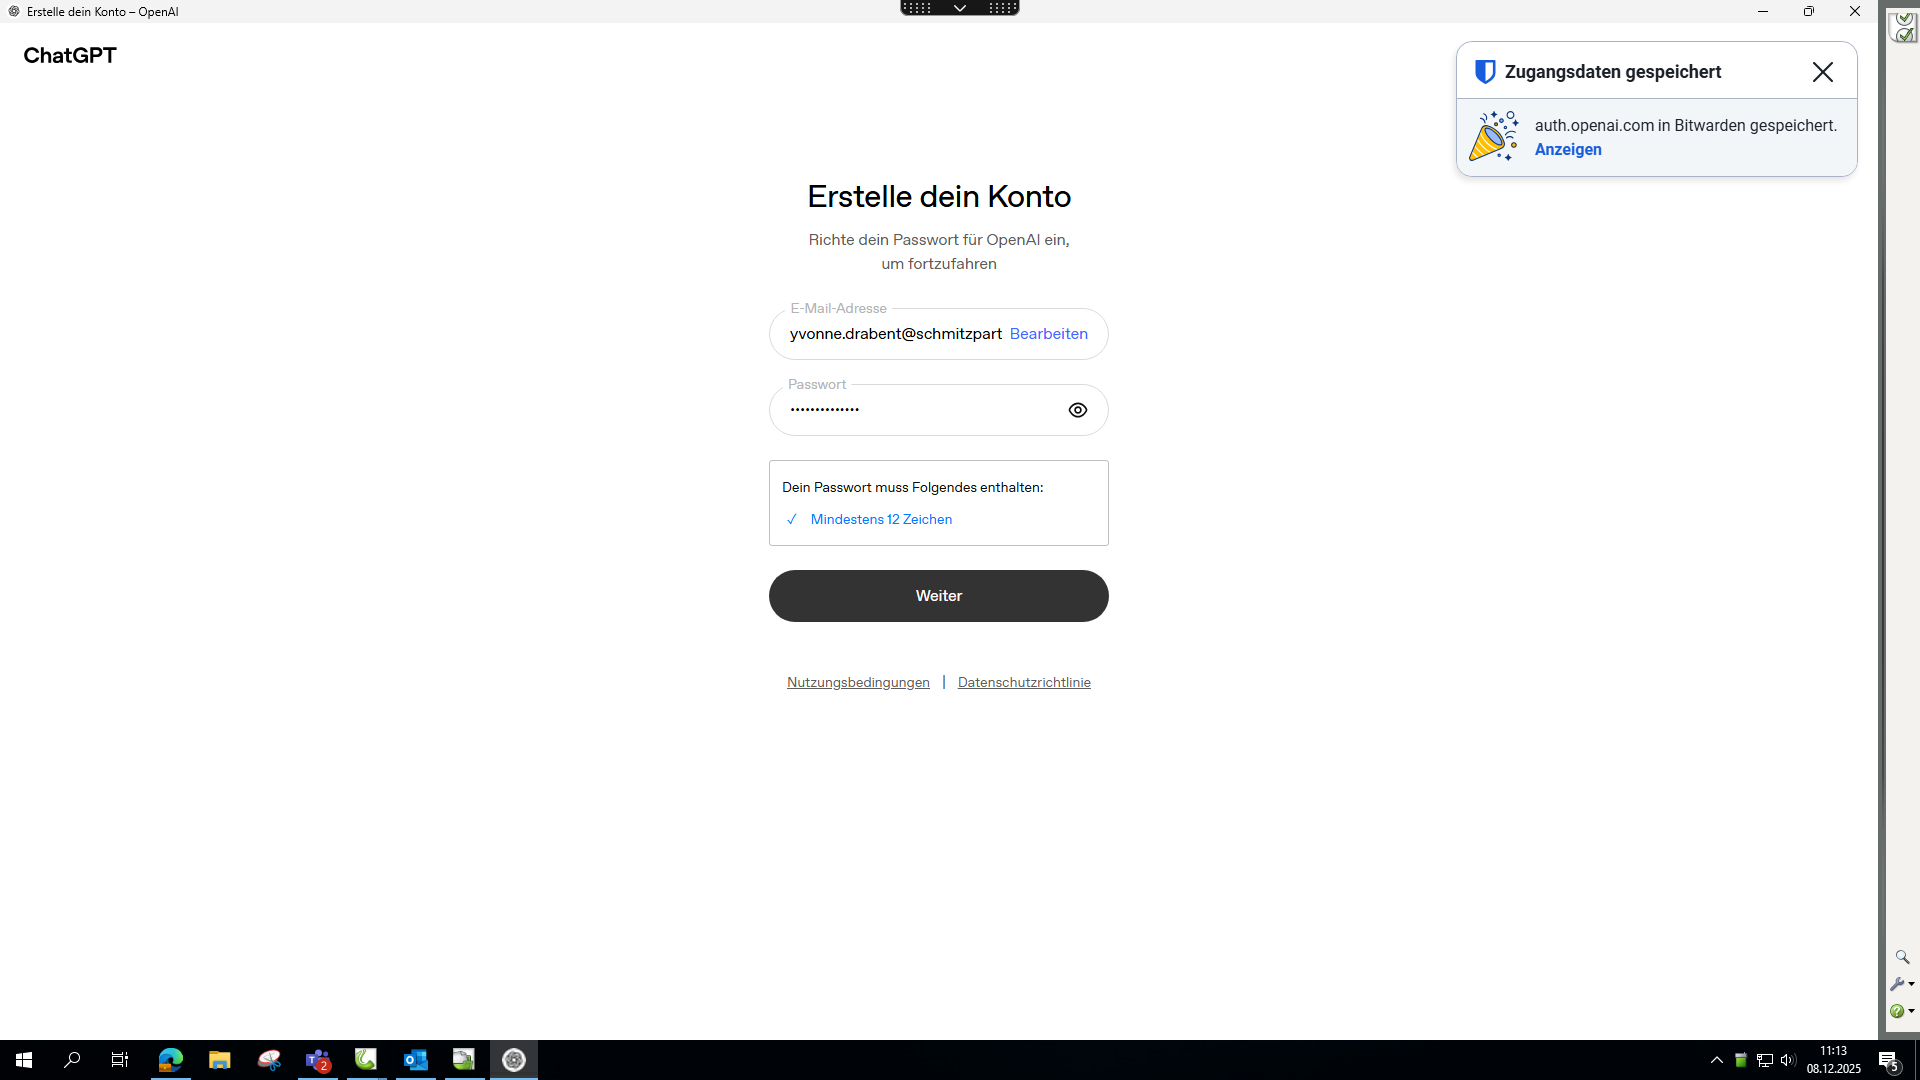
Task: Click magnifier icon in right sidebar
Action: click(1901, 957)
